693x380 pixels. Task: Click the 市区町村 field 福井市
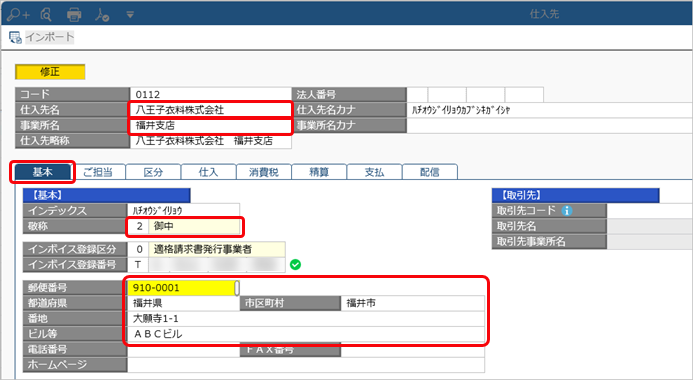tap(413, 303)
